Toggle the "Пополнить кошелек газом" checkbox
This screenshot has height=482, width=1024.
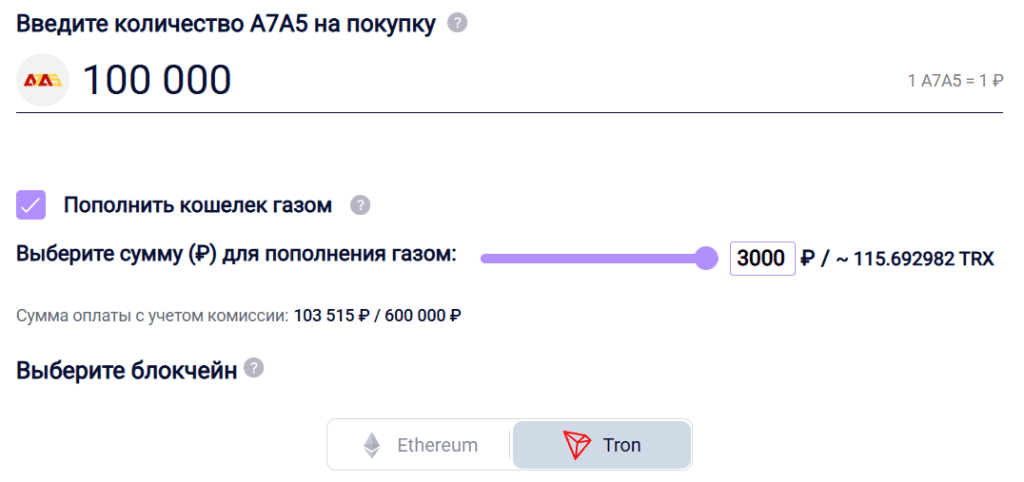(31, 206)
